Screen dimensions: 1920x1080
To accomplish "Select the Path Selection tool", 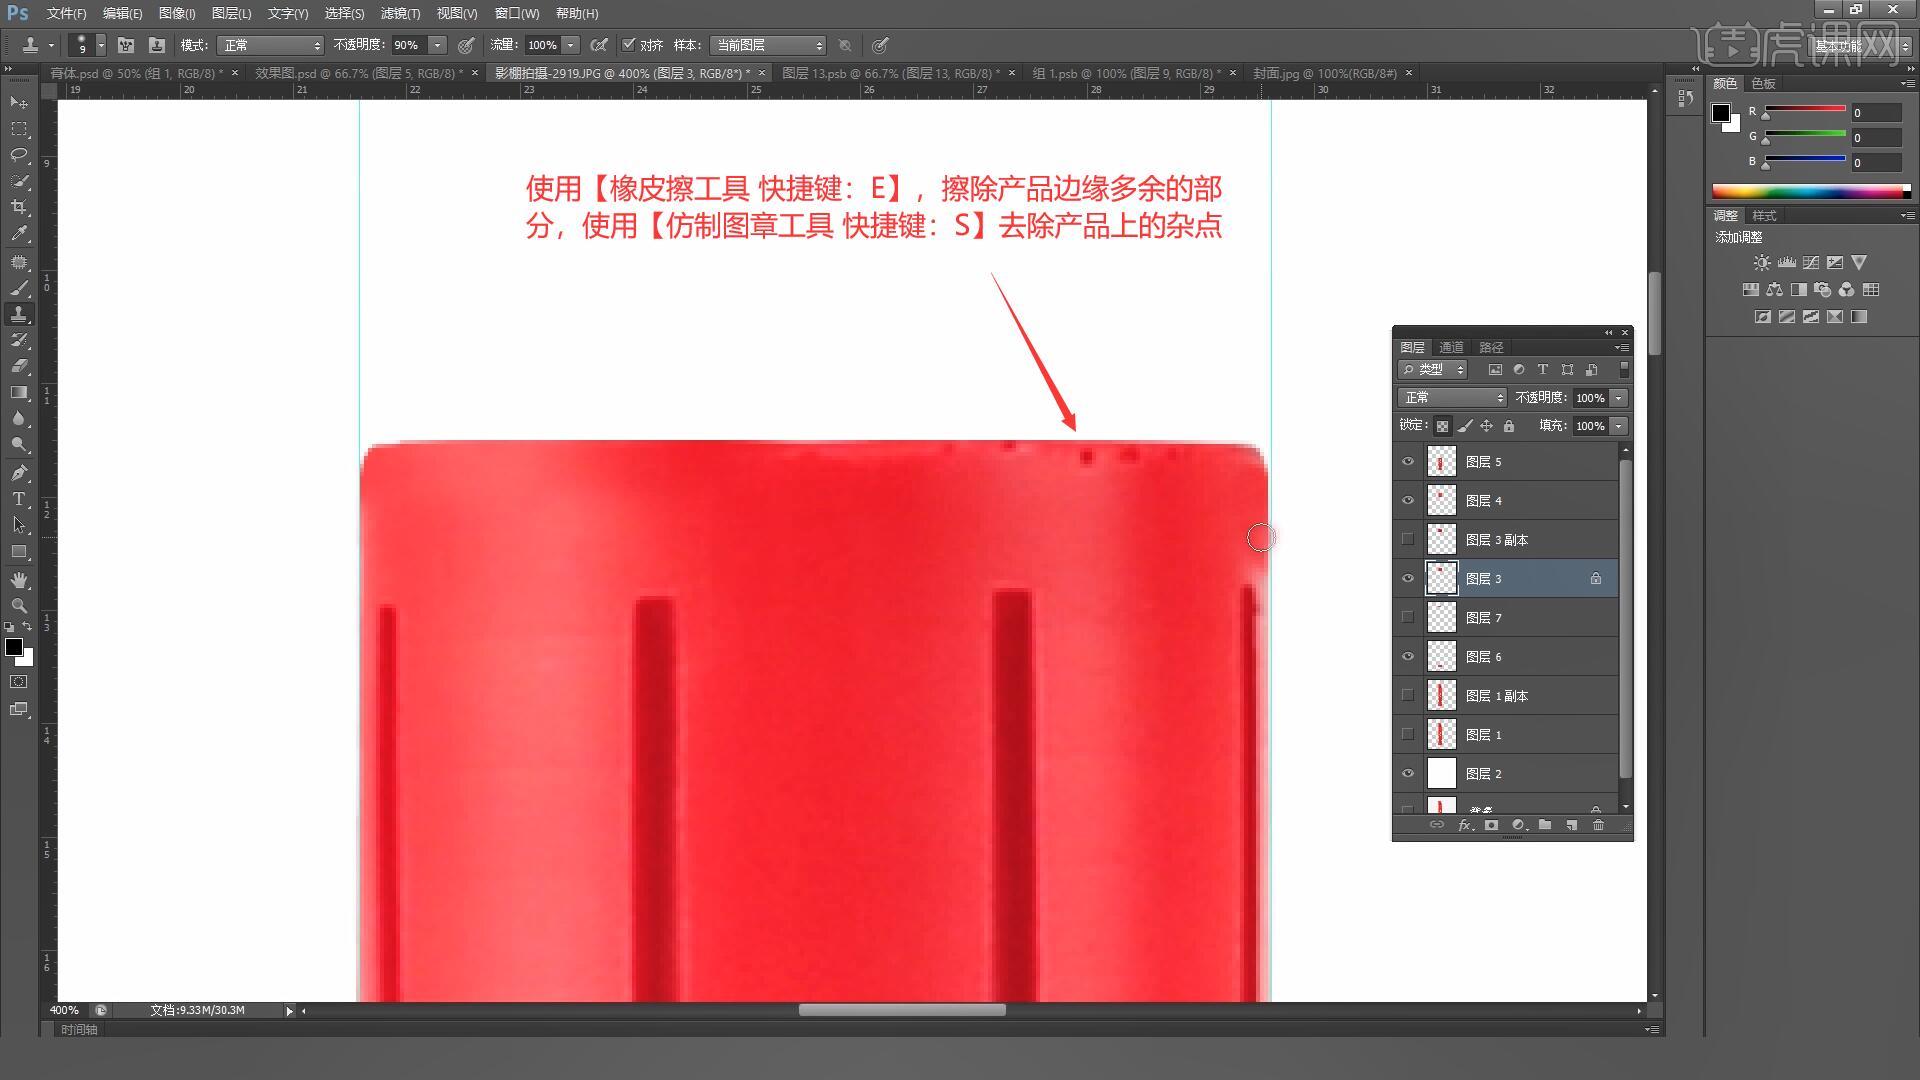I will 19,525.
